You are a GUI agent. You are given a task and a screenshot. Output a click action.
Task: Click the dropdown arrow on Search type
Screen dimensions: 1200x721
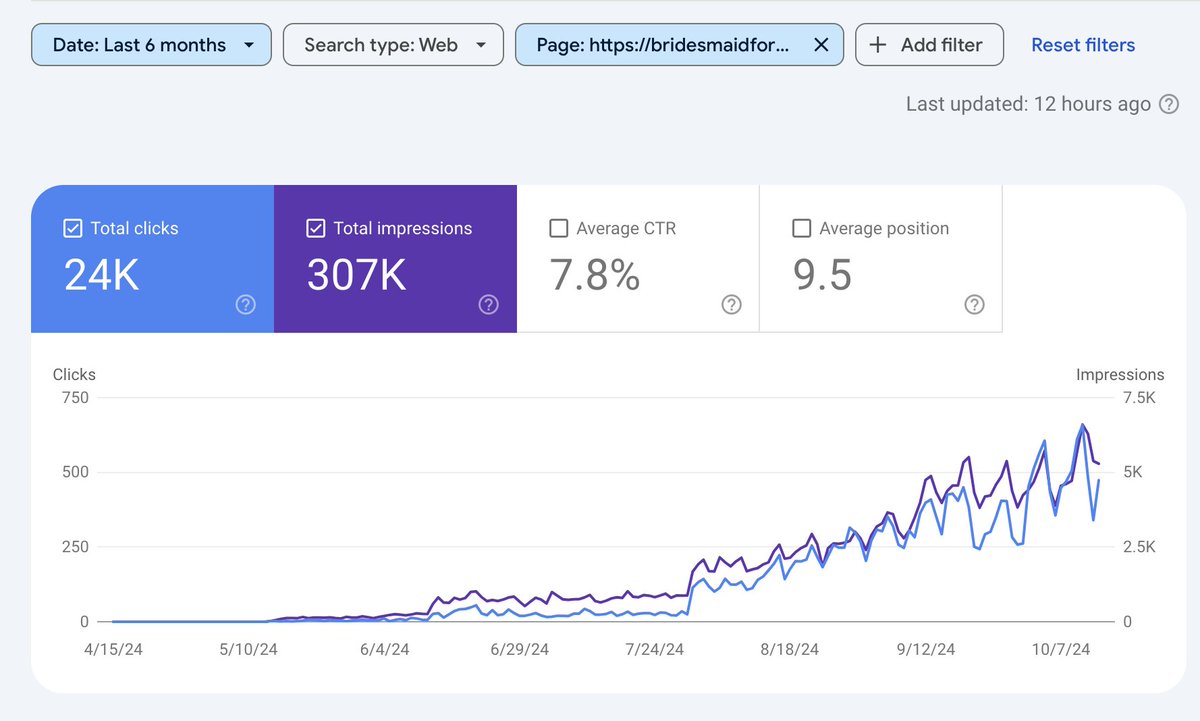click(x=481, y=45)
